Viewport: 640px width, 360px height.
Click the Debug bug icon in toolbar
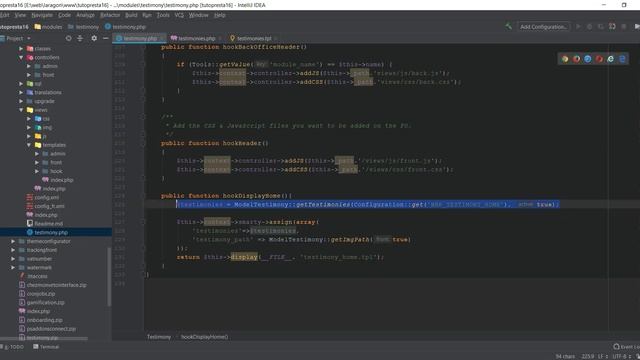pyautogui.click(x=589, y=27)
